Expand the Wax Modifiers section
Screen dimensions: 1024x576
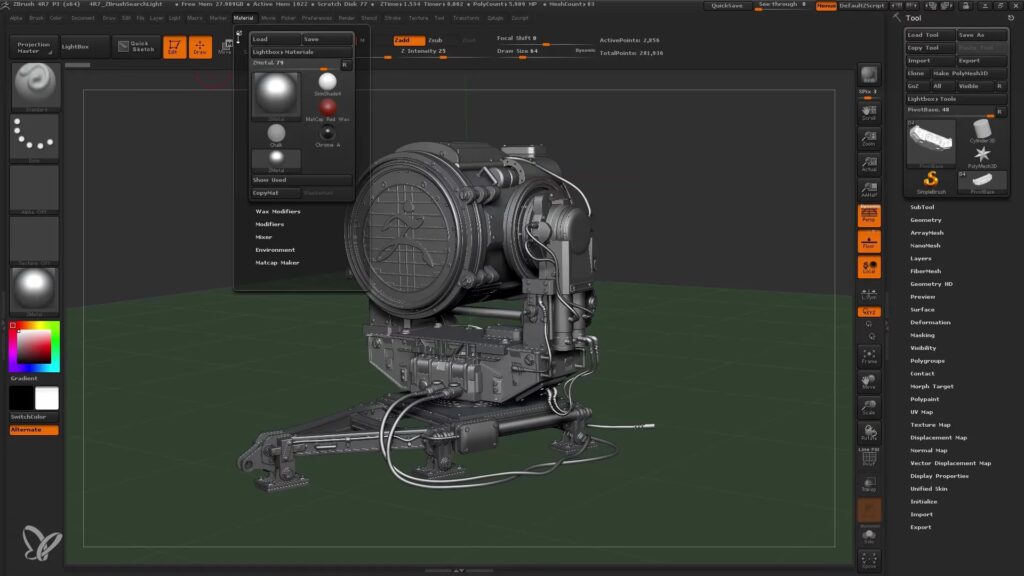[x=278, y=211]
